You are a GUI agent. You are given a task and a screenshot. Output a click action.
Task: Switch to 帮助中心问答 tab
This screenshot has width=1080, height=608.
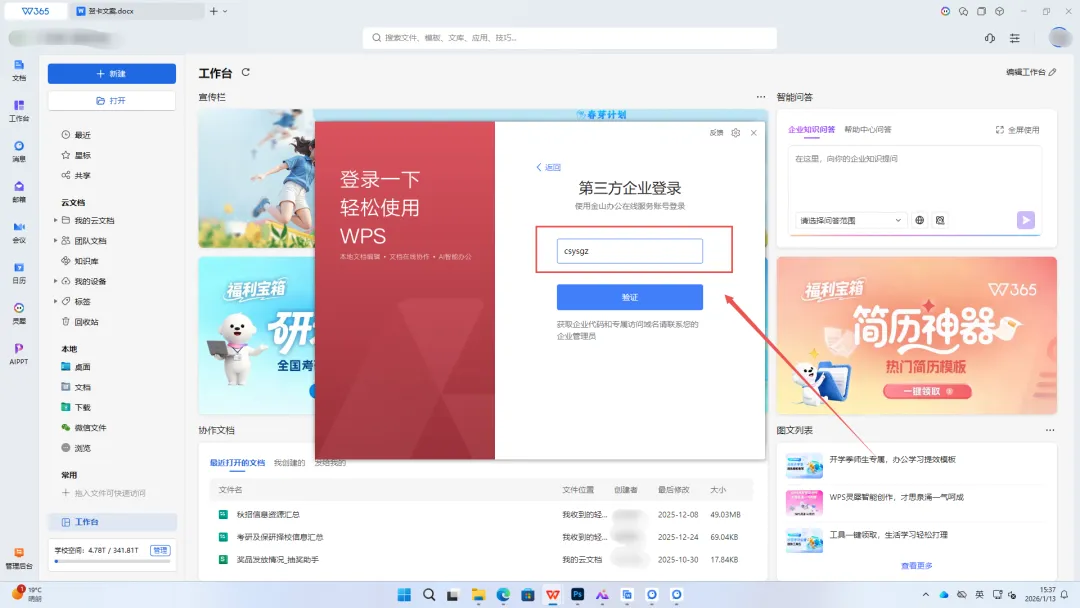click(x=868, y=129)
